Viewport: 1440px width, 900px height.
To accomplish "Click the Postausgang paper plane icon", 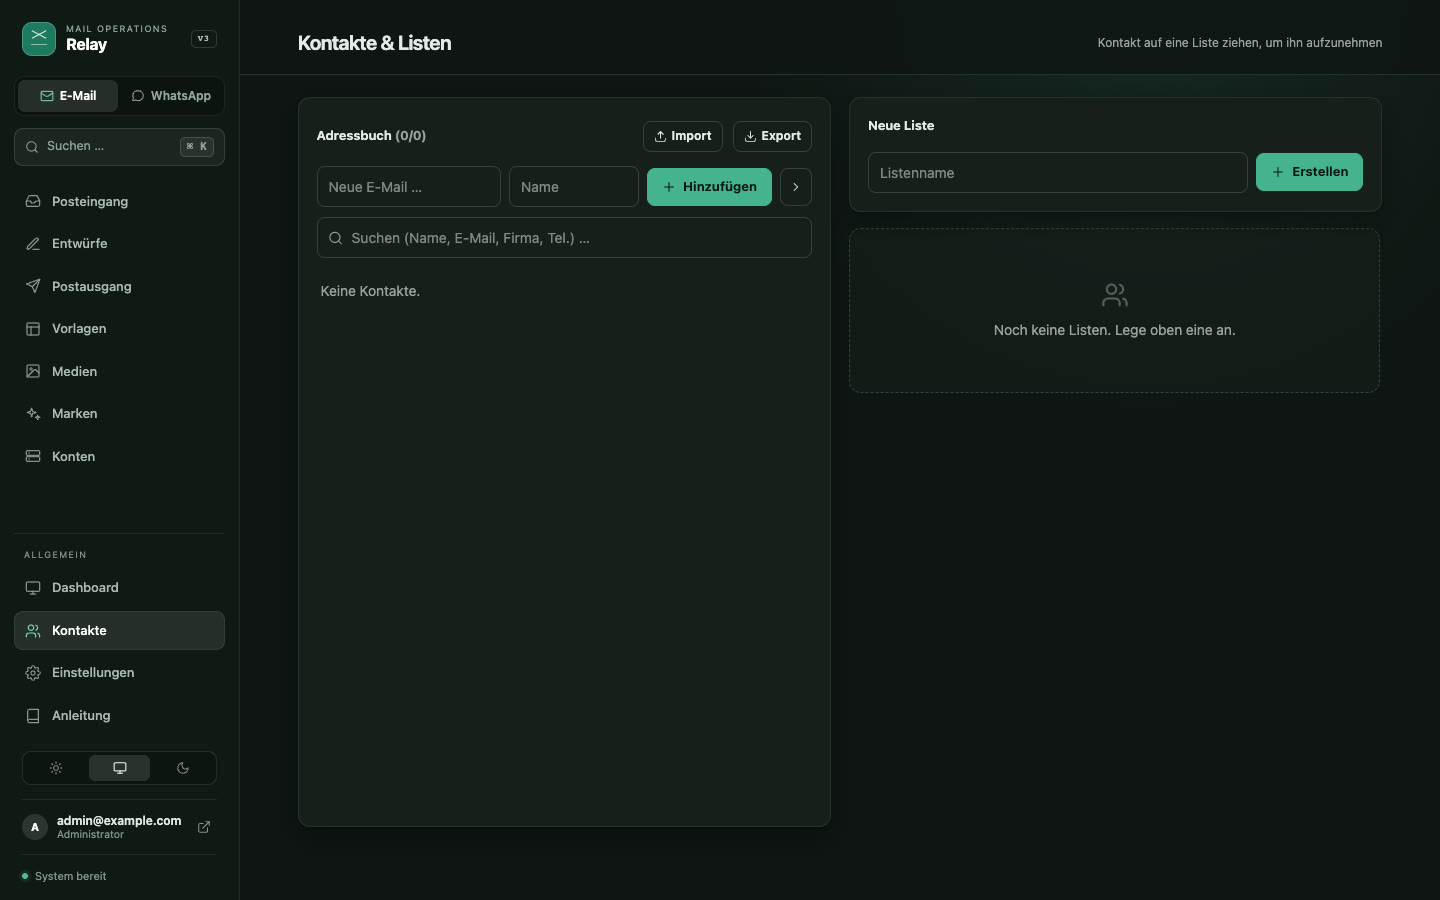I will point(33,286).
